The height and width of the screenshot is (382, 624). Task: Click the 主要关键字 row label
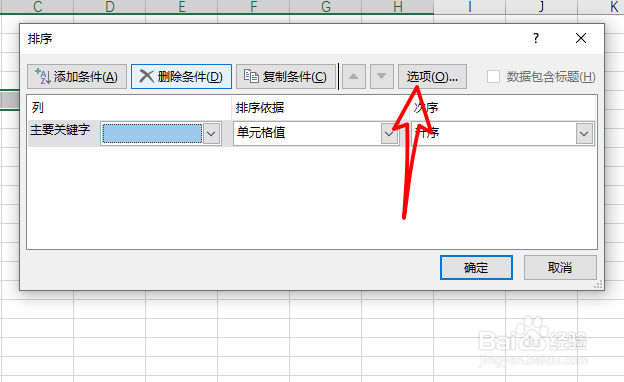coord(60,130)
